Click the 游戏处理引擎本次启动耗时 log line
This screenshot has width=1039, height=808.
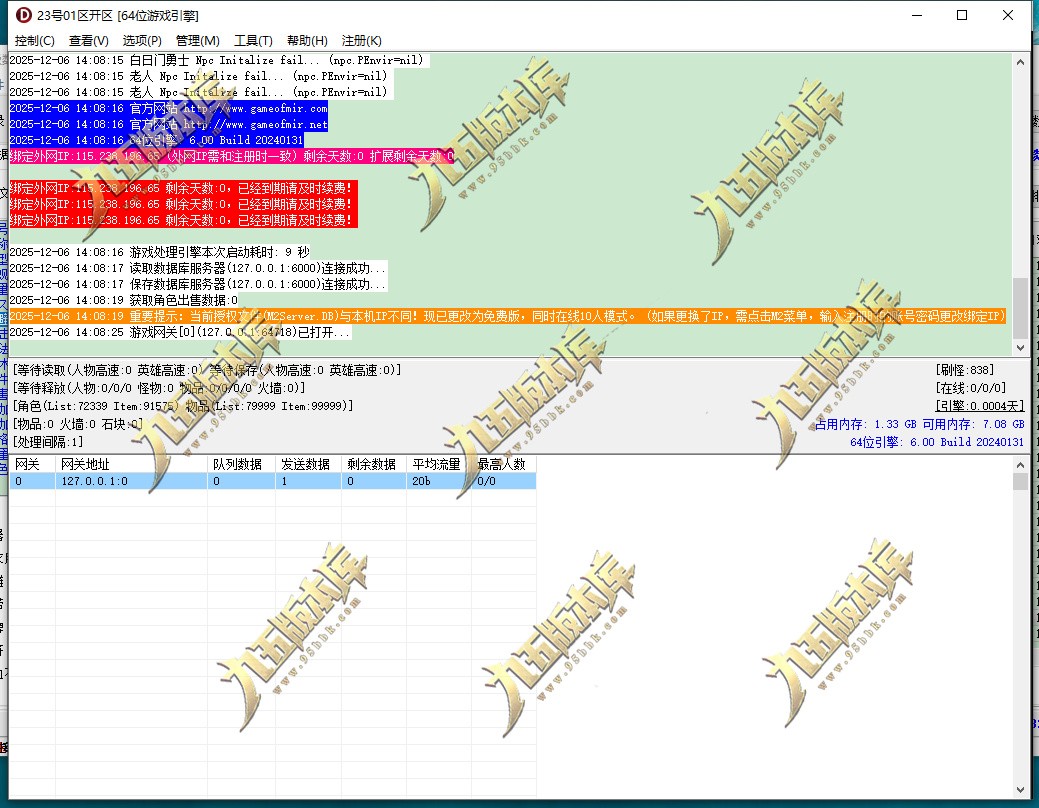tap(160, 253)
